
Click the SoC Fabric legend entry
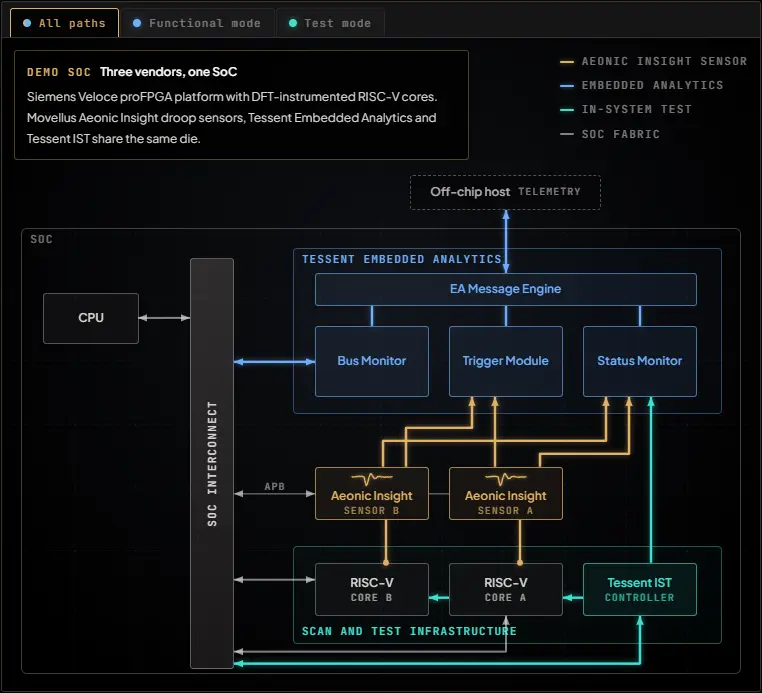pos(610,134)
